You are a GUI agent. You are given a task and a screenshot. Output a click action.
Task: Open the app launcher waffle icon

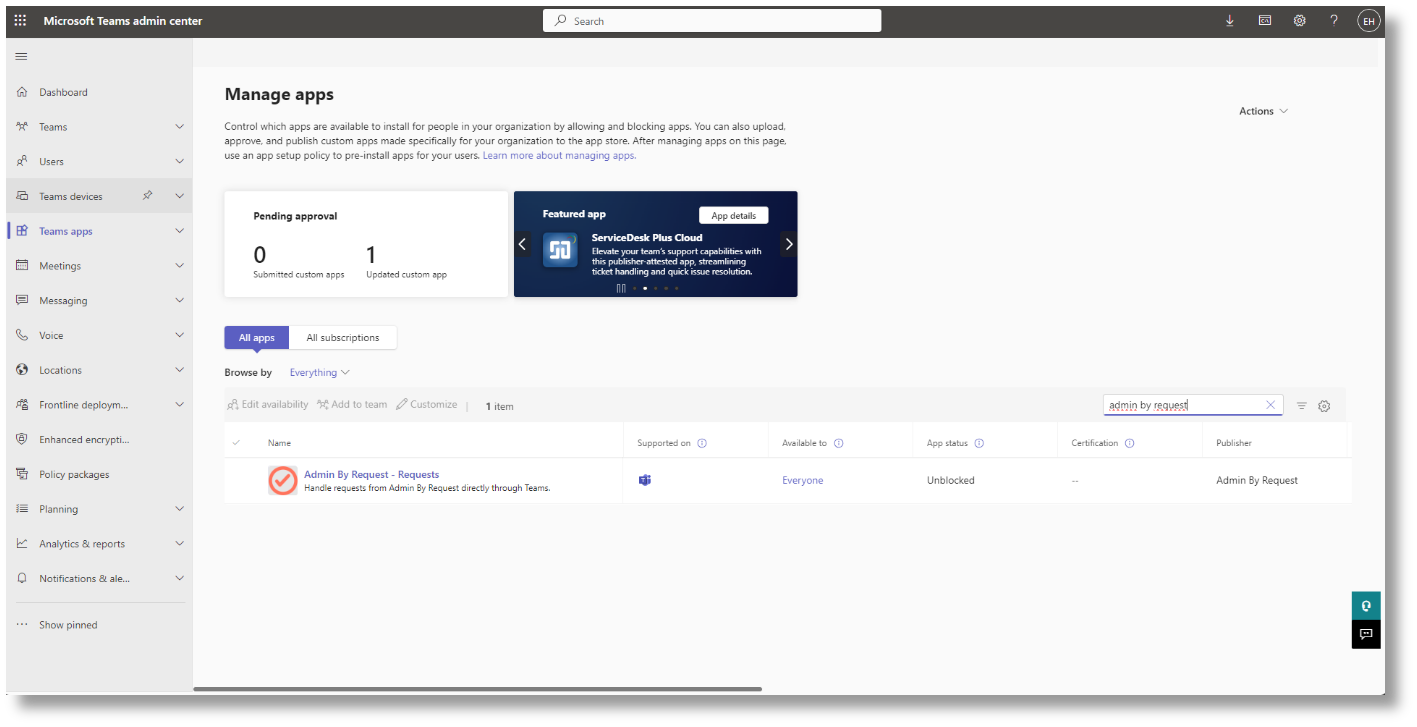coord(21,20)
